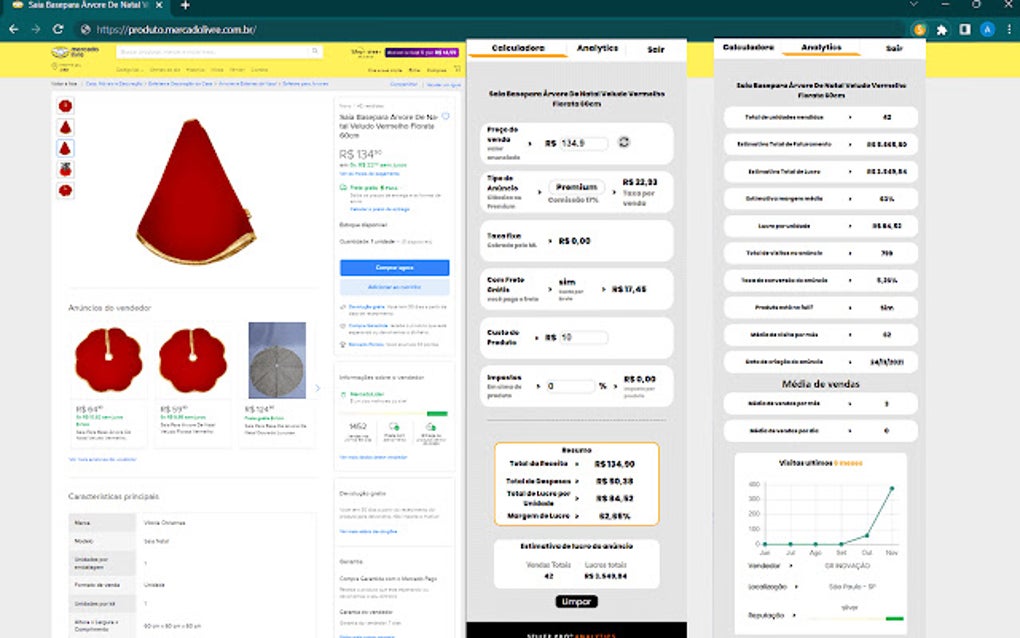
Task: Click the seller reputation bar on product page
Action: pyautogui.click(x=394, y=414)
